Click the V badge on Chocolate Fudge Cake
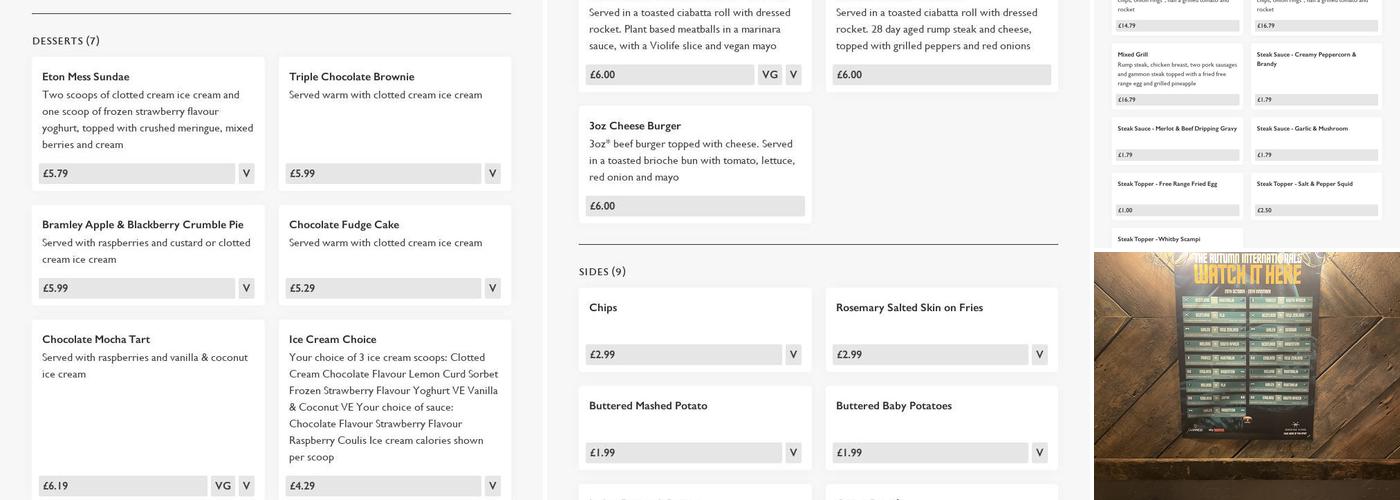The height and width of the screenshot is (500, 1400). pos(492,289)
